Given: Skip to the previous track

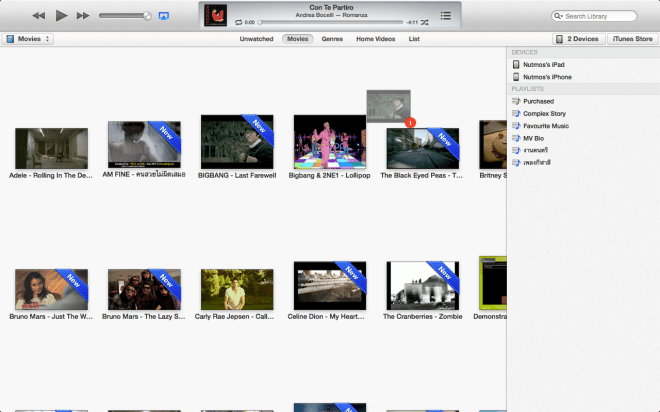Looking at the screenshot, I should point(38,16).
